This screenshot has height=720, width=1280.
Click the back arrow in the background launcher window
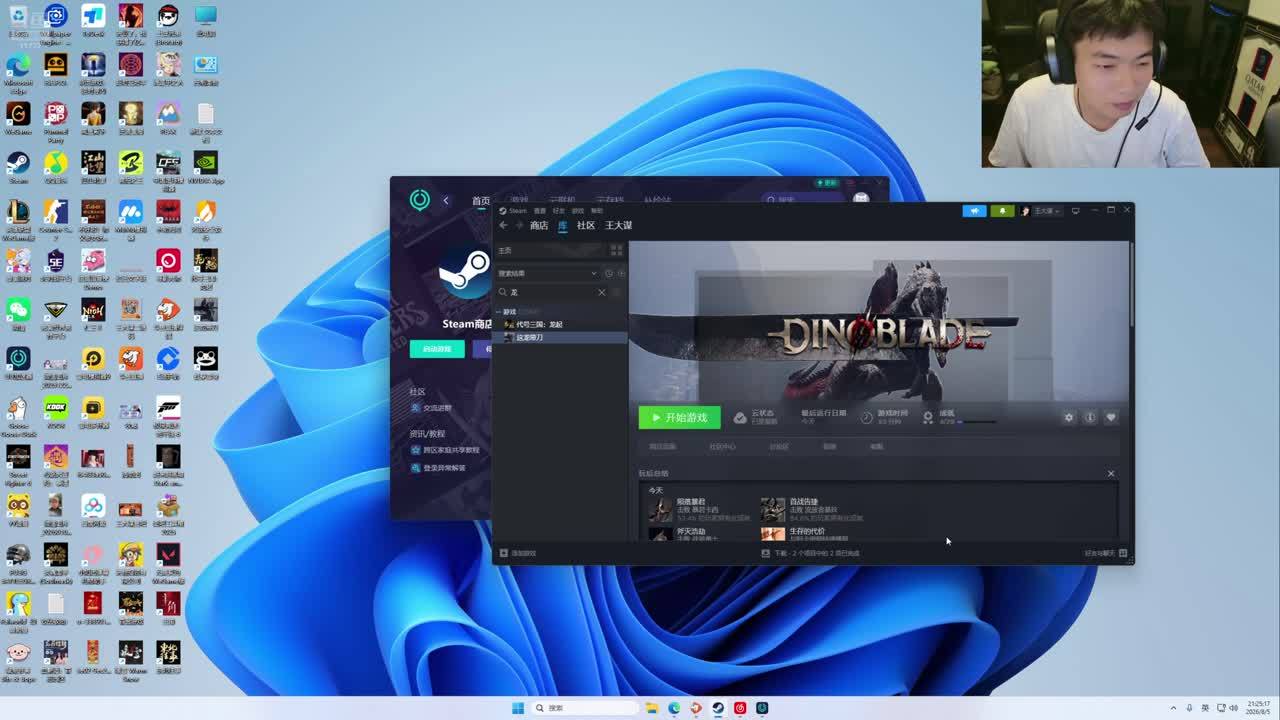point(446,200)
